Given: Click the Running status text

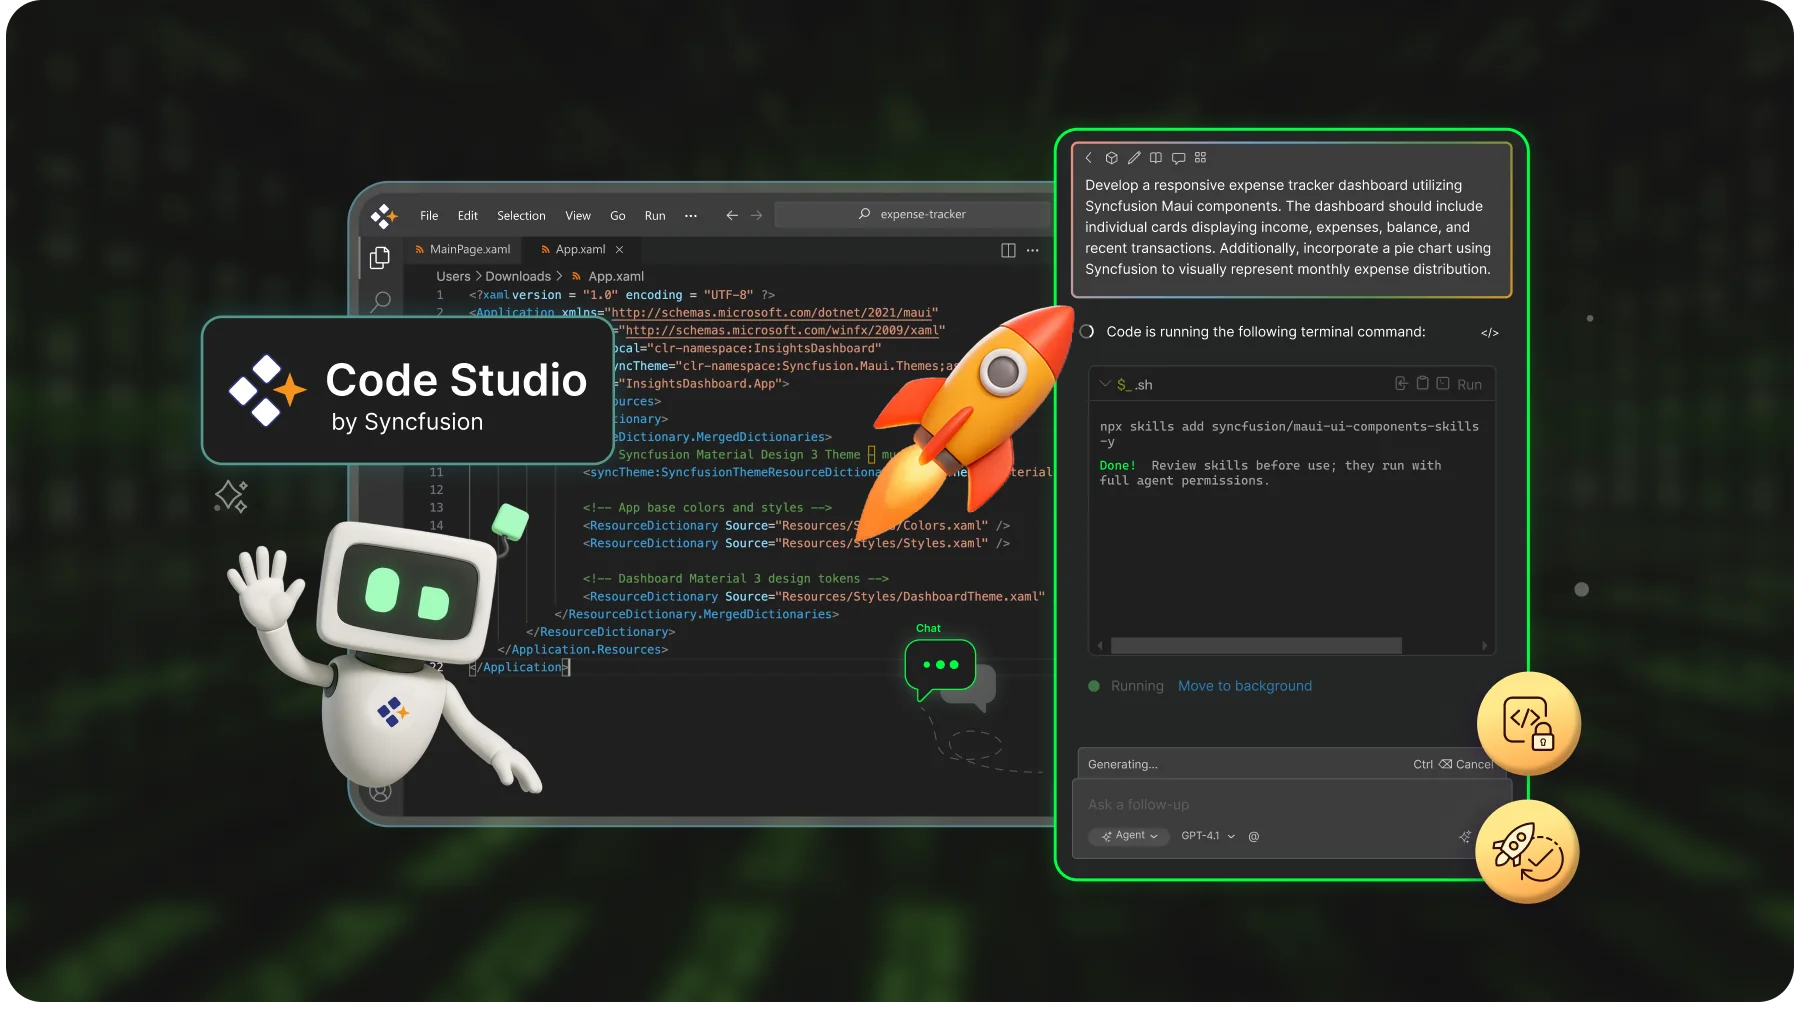Looking at the screenshot, I should tap(1137, 686).
